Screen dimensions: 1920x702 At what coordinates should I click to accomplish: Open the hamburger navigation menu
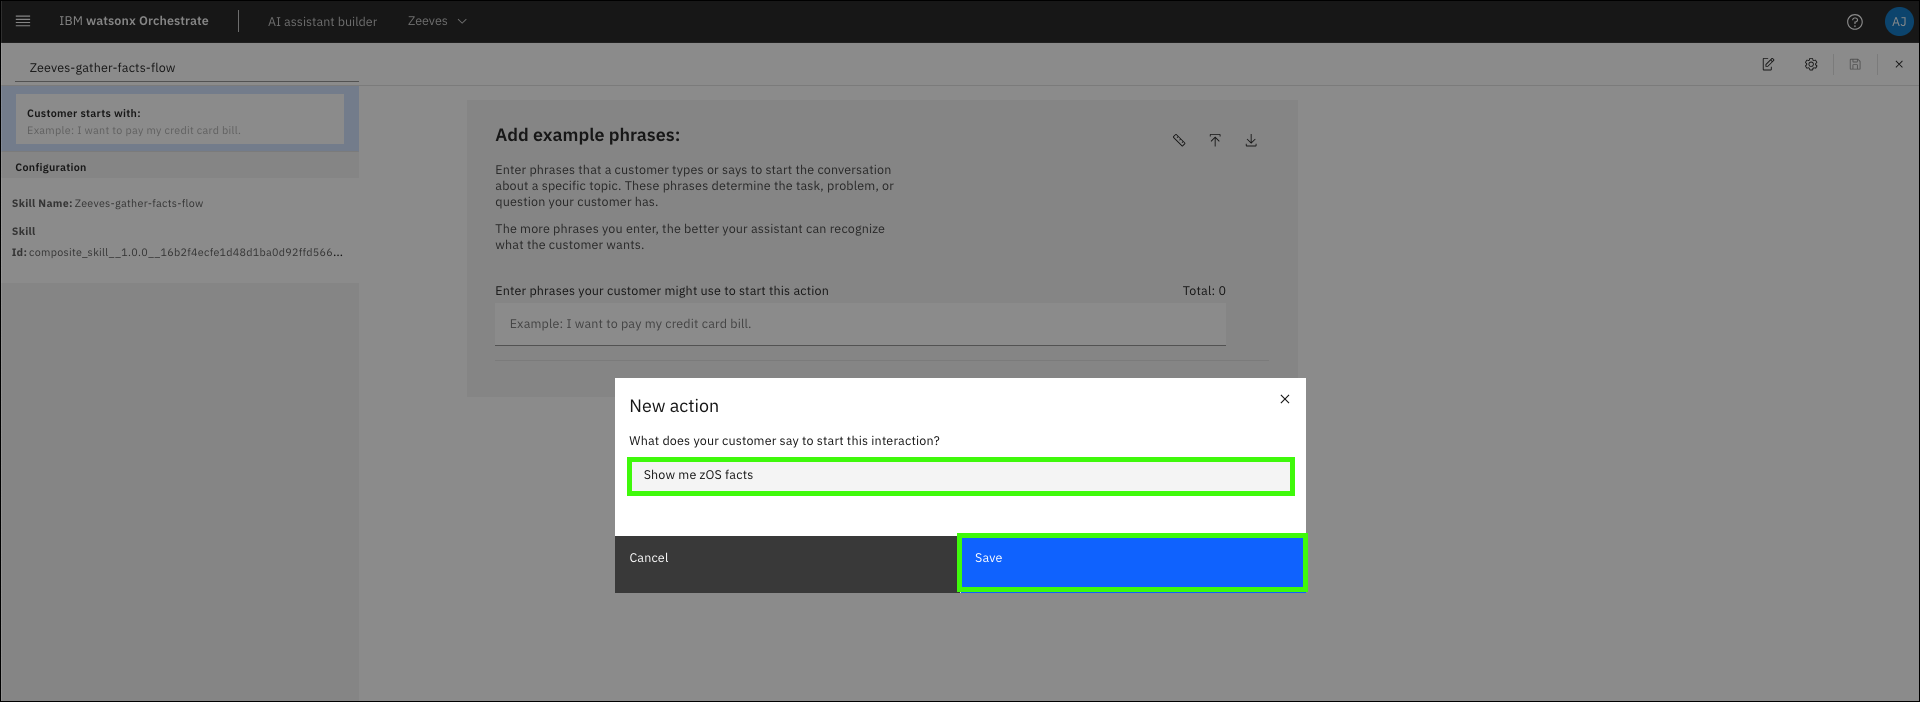[23, 21]
